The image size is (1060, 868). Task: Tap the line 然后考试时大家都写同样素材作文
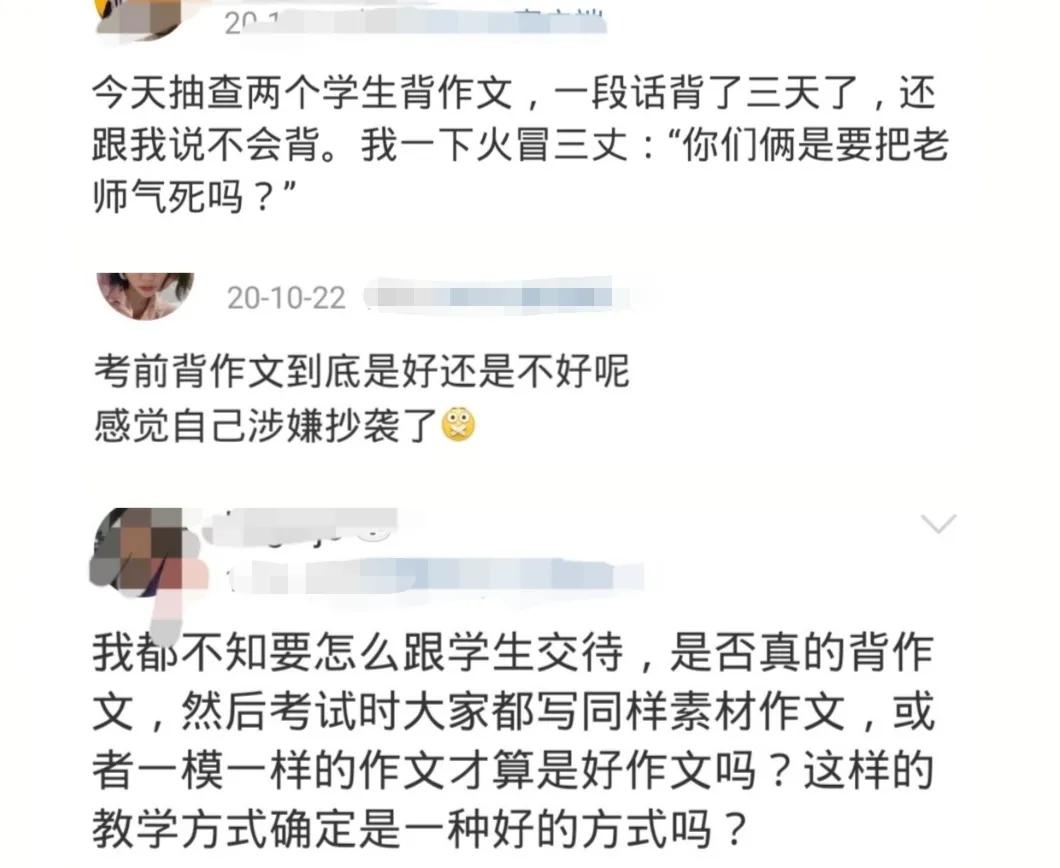(x=514, y=711)
